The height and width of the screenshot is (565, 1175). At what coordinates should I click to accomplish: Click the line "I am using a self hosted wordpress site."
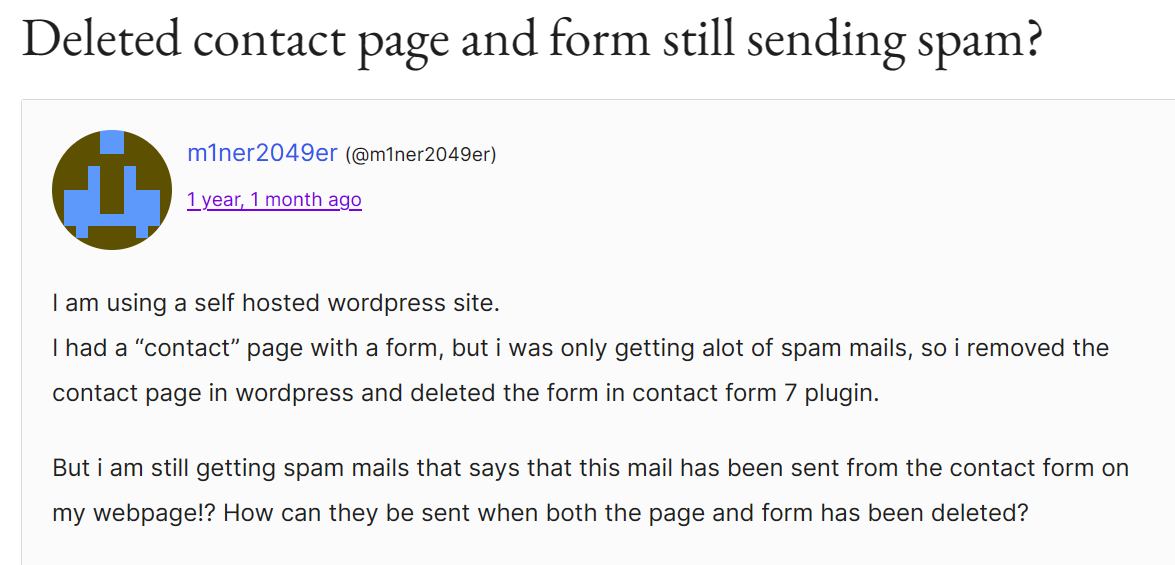click(276, 304)
